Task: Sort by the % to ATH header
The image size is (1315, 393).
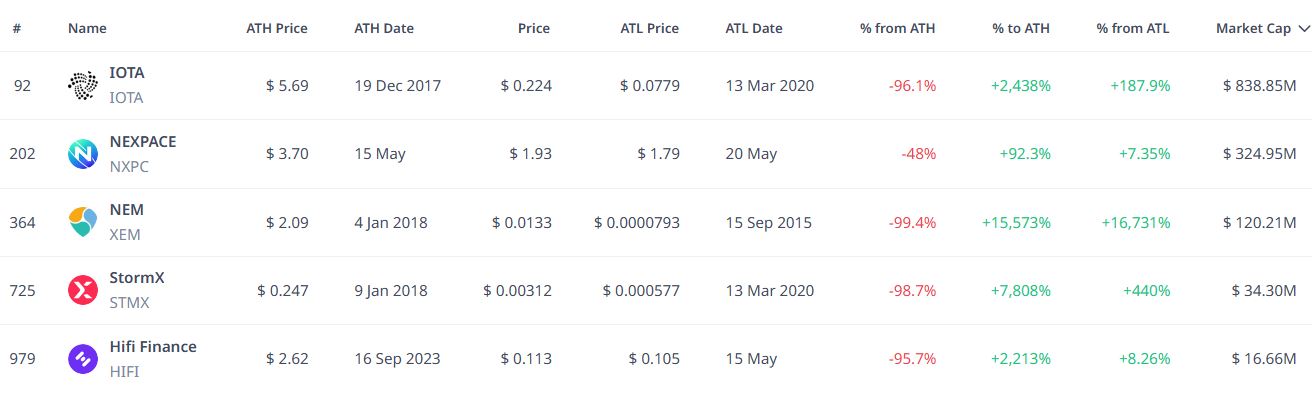Action: pyautogui.click(x=1021, y=29)
